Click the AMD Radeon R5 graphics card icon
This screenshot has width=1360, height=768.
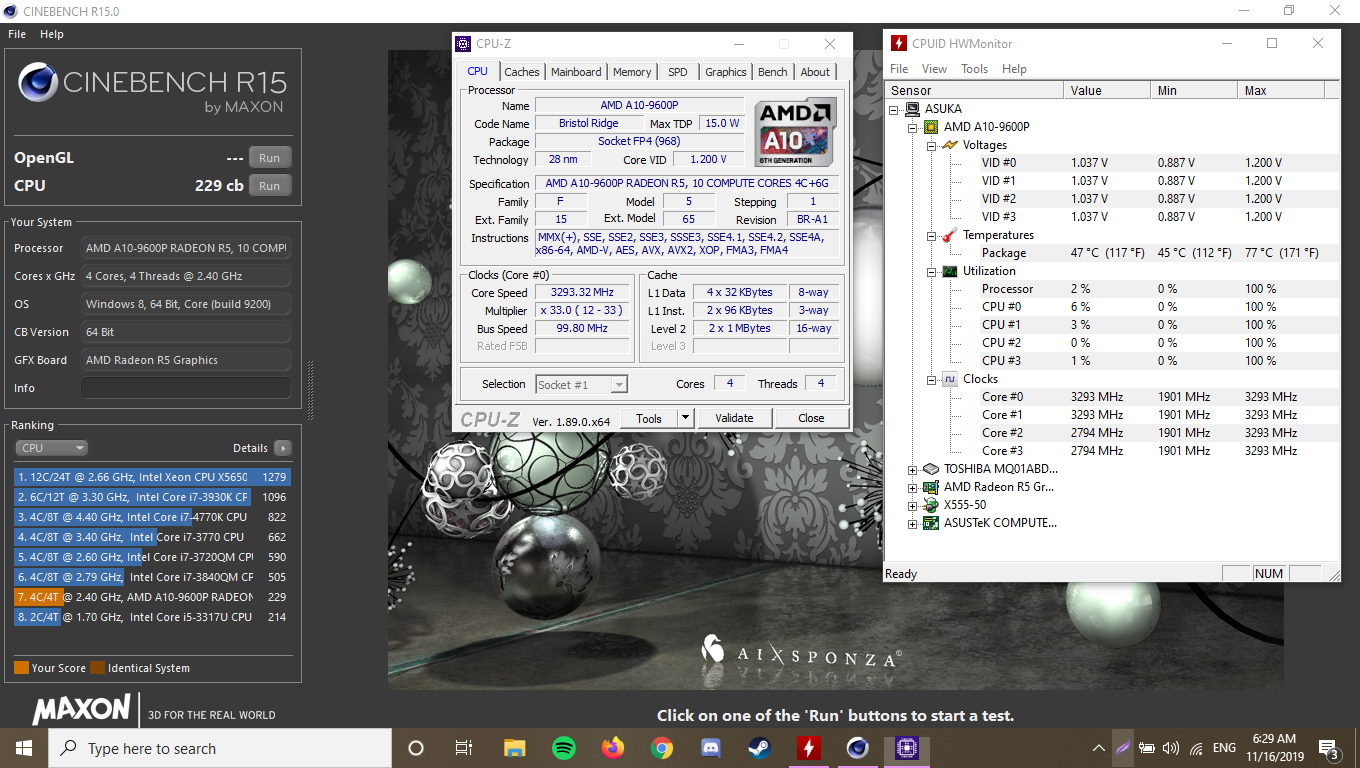931,487
